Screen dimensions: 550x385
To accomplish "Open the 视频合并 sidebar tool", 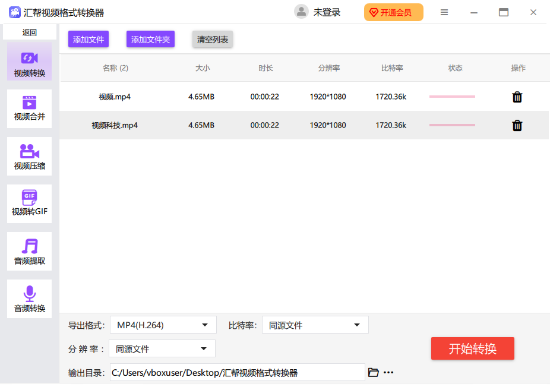I will [x=29, y=108].
